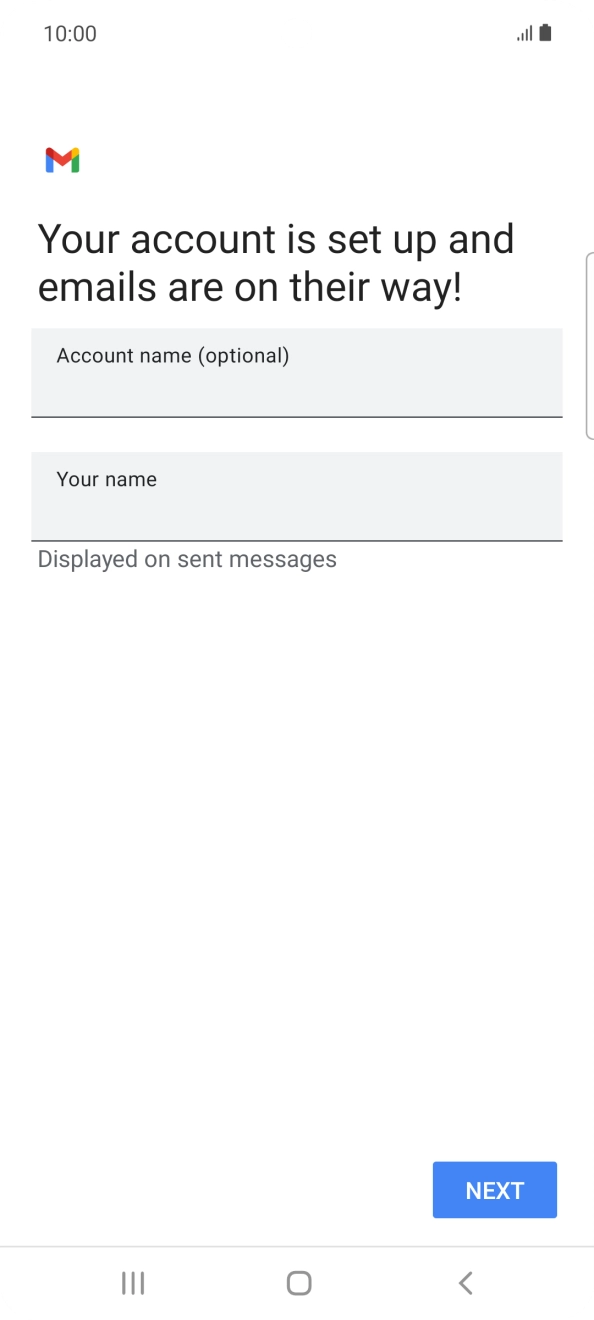Go back using the Back arrow icon
The width and height of the screenshot is (594, 1320).
464,1283
